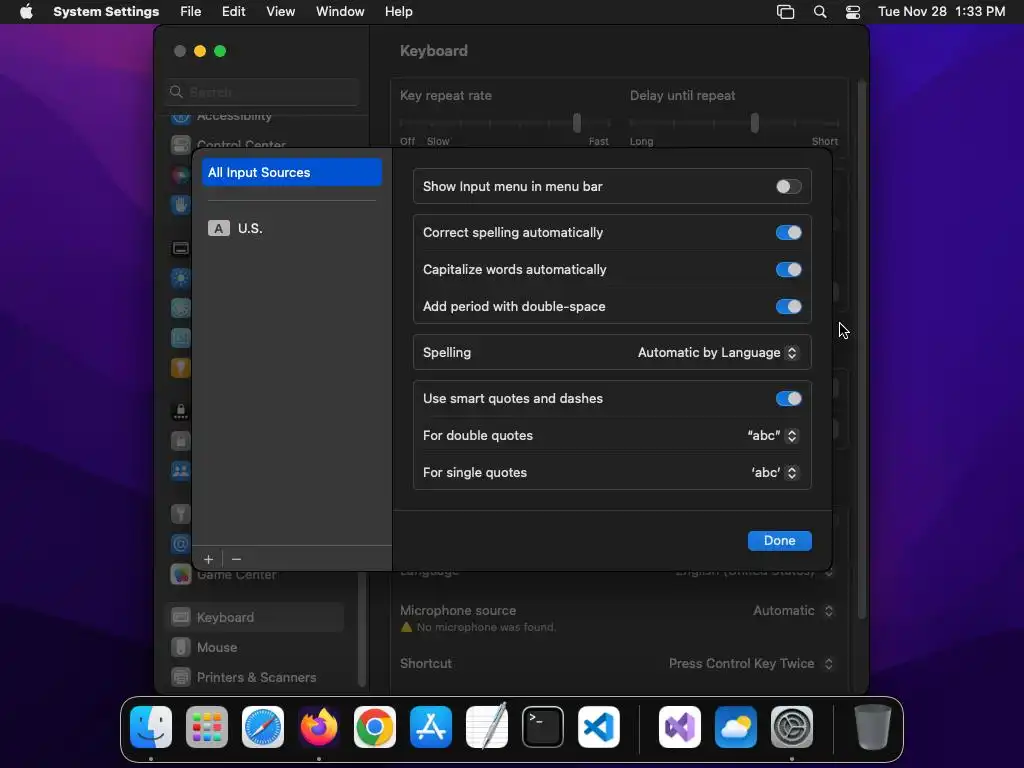Viewport: 1024px width, 768px height.
Task: Open the System Settings menu
Action: click(x=106, y=12)
